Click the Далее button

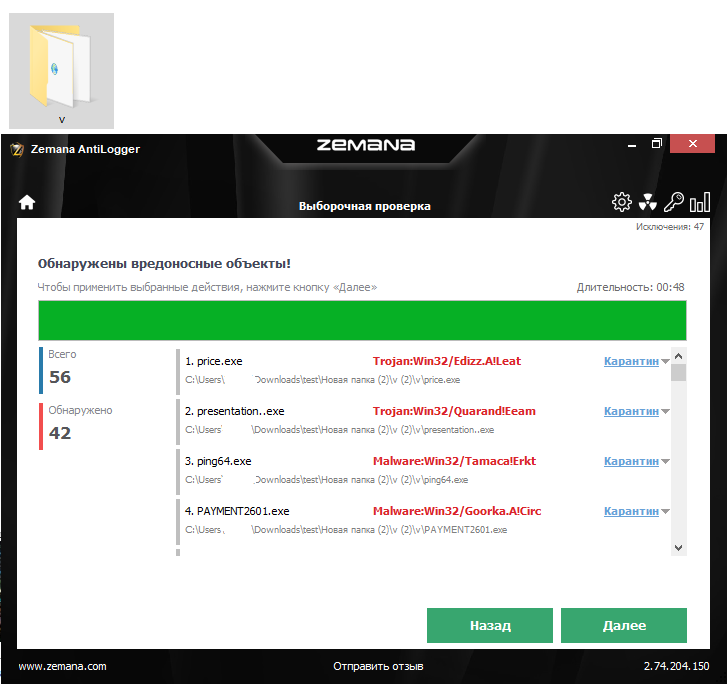[624, 626]
